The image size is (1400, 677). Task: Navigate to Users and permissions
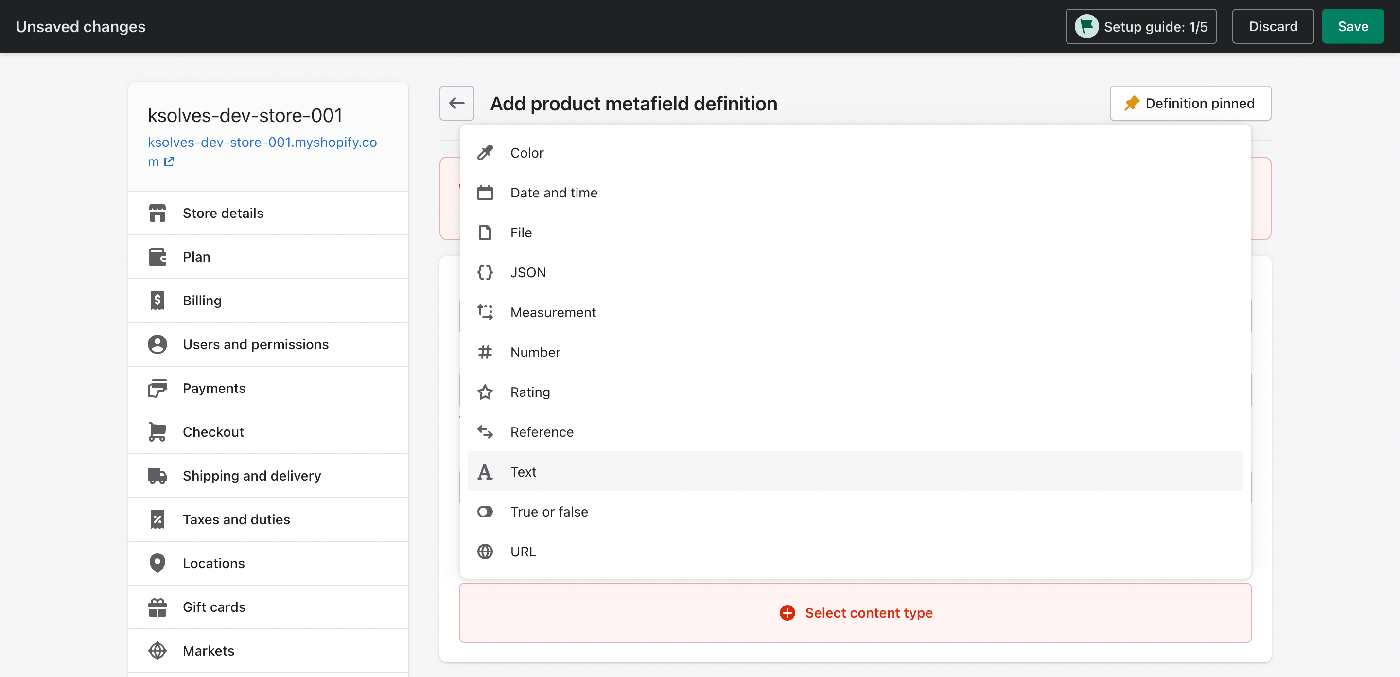pos(268,345)
